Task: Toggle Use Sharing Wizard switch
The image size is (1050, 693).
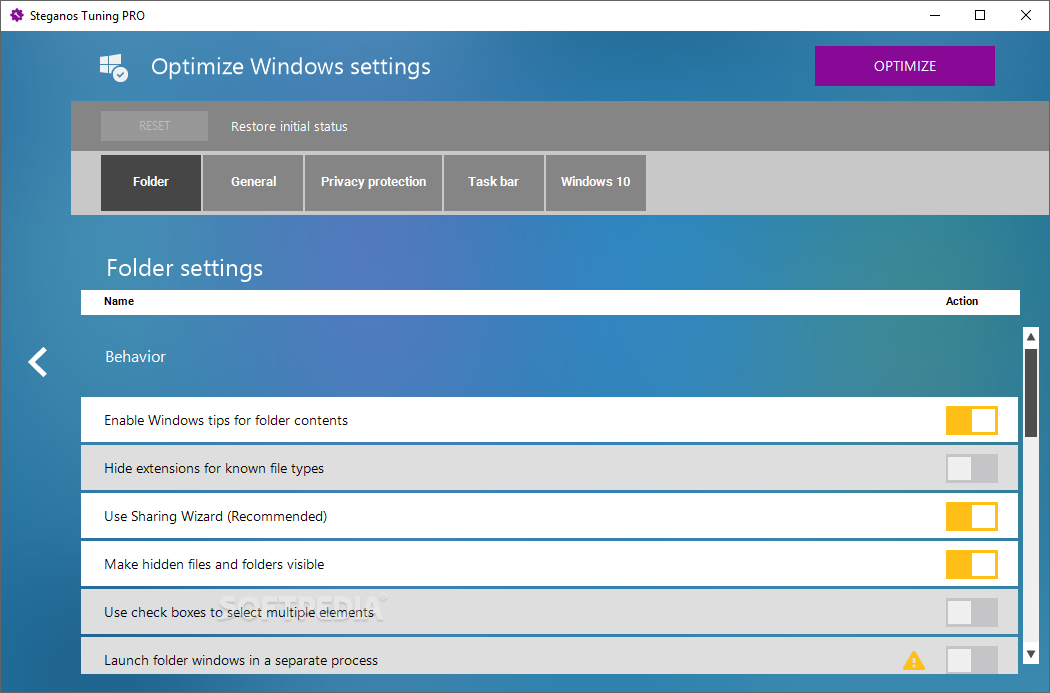Action: click(x=972, y=517)
